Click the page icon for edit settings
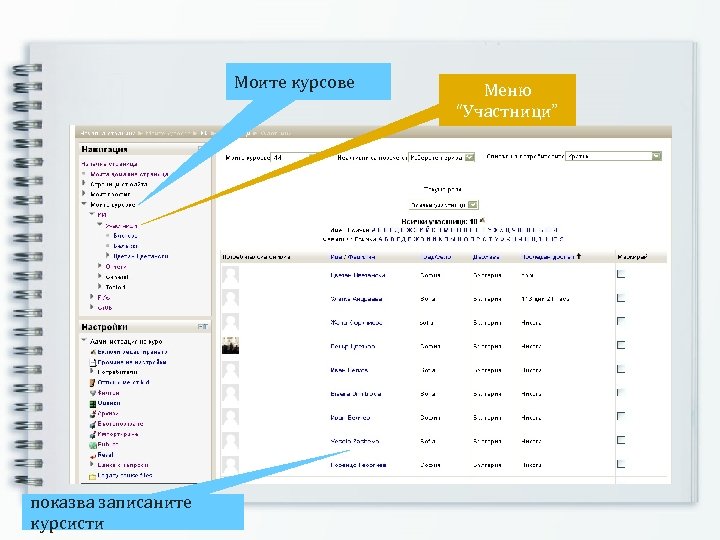This screenshot has height=540, width=720. [x=92, y=362]
